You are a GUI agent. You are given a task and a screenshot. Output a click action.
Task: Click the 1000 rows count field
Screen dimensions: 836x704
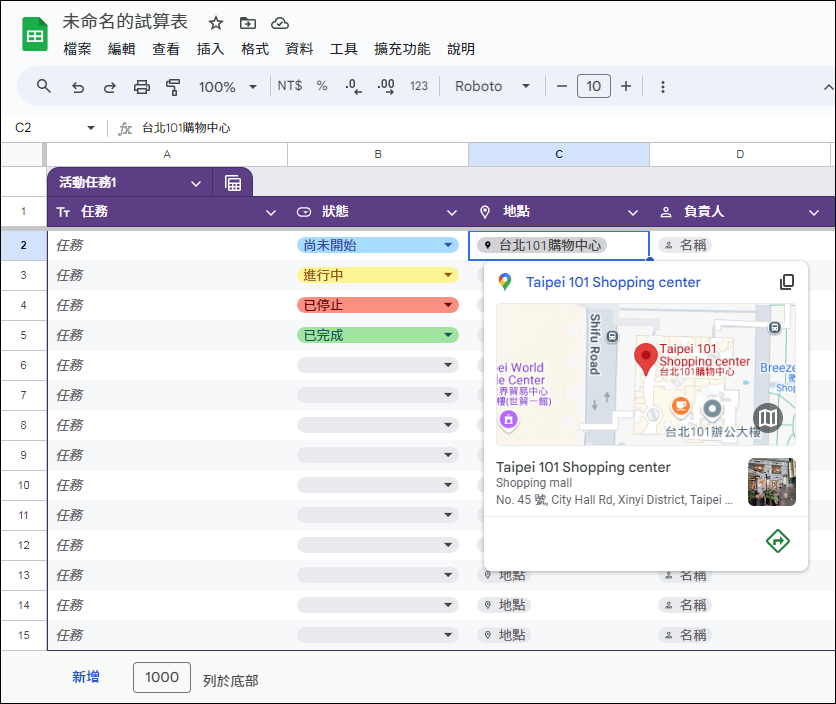coord(162,677)
